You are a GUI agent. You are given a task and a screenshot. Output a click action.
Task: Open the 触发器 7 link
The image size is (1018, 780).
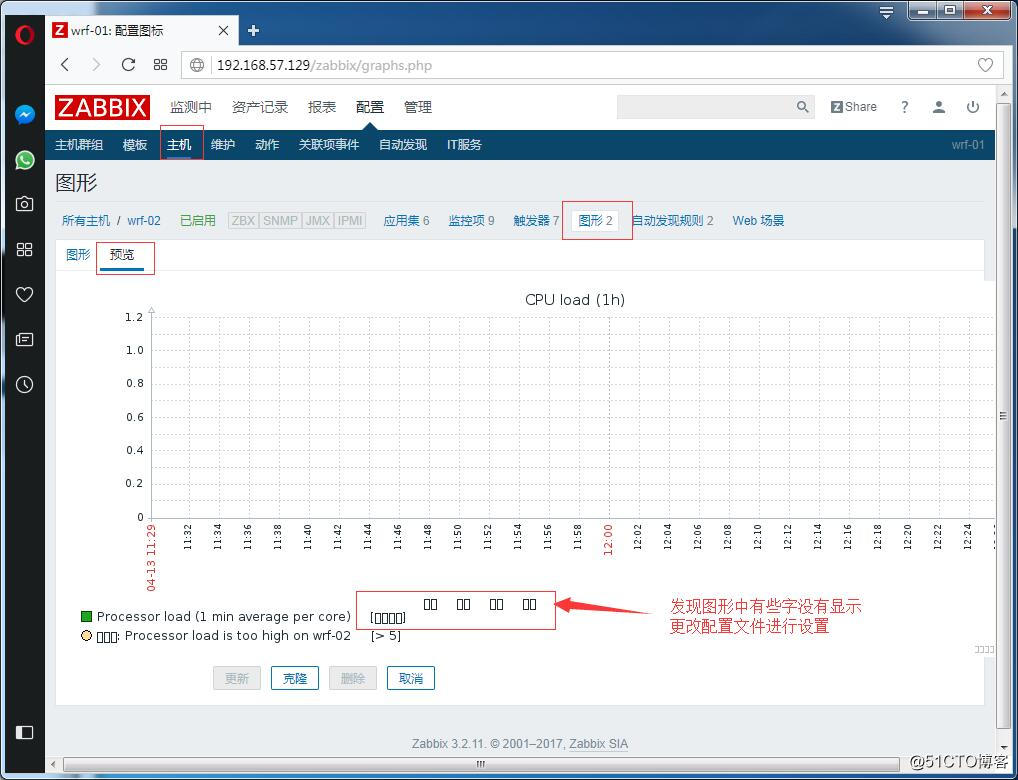[x=536, y=221]
